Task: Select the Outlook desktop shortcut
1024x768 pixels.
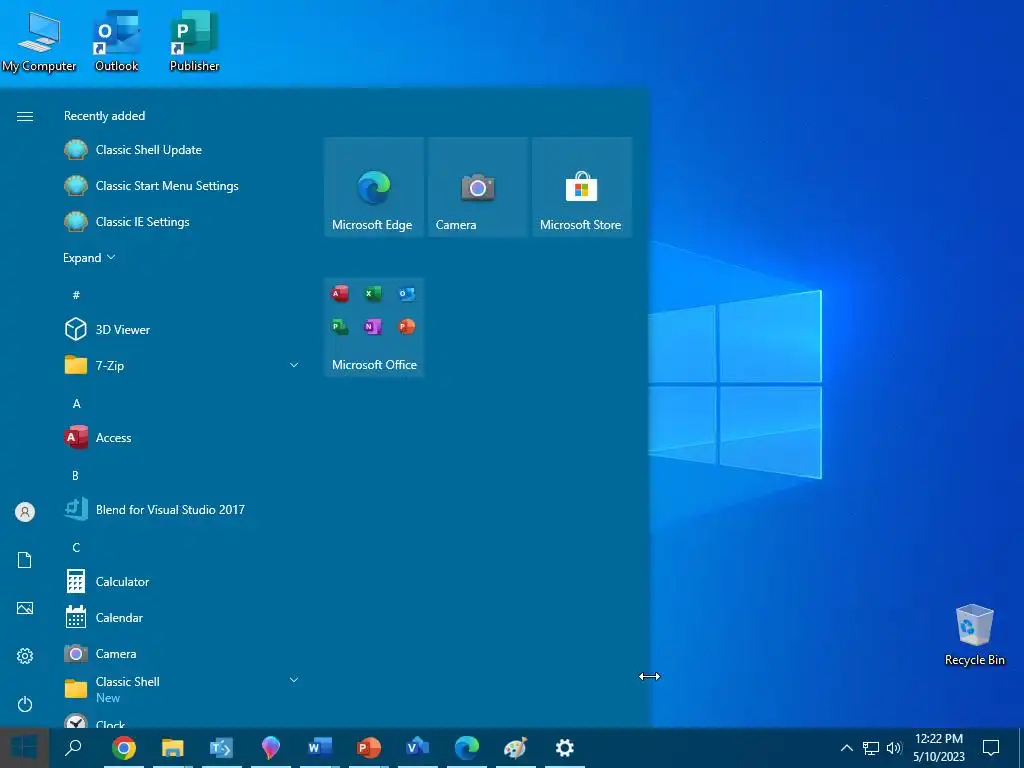Action: click(116, 41)
